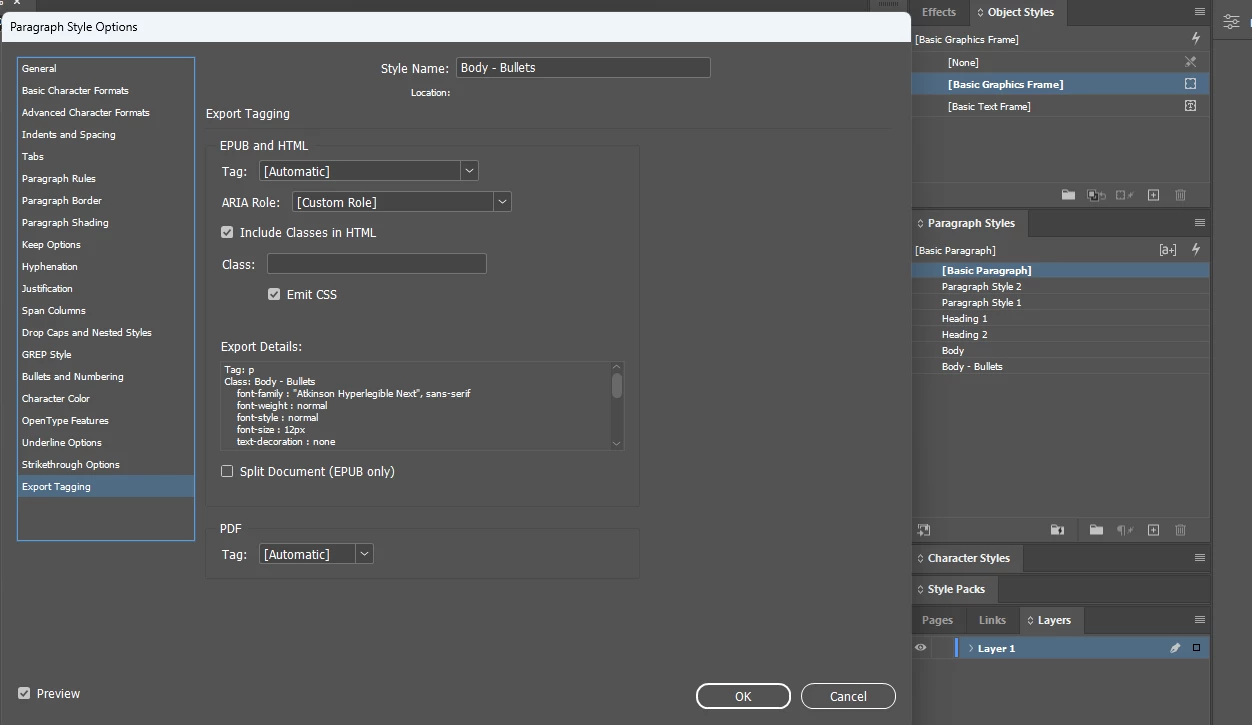Confirm dialog with OK button
The image size is (1252, 725).
point(743,696)
